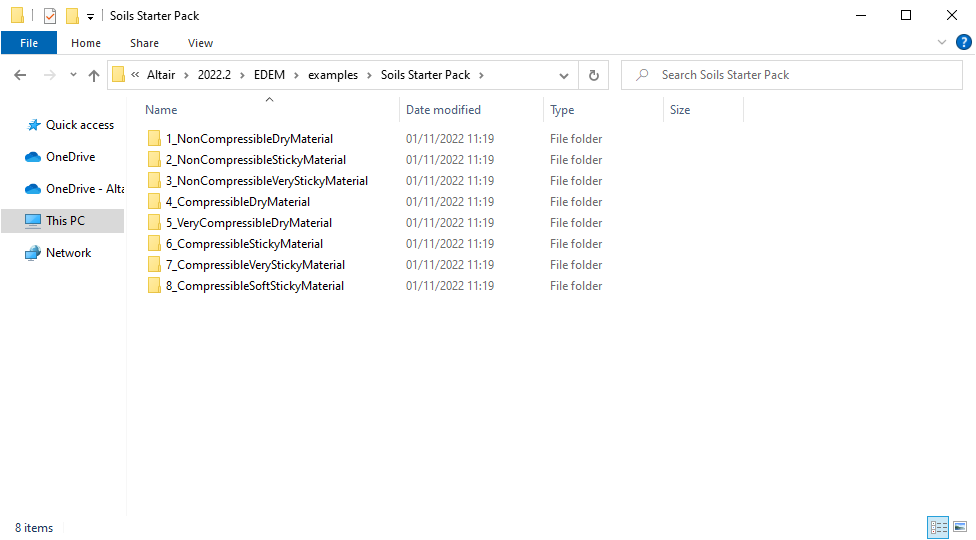The width and height of the screenshot is (976, 540).
Task: Expand the ribbon with the chevron
Action: (942, 42)
